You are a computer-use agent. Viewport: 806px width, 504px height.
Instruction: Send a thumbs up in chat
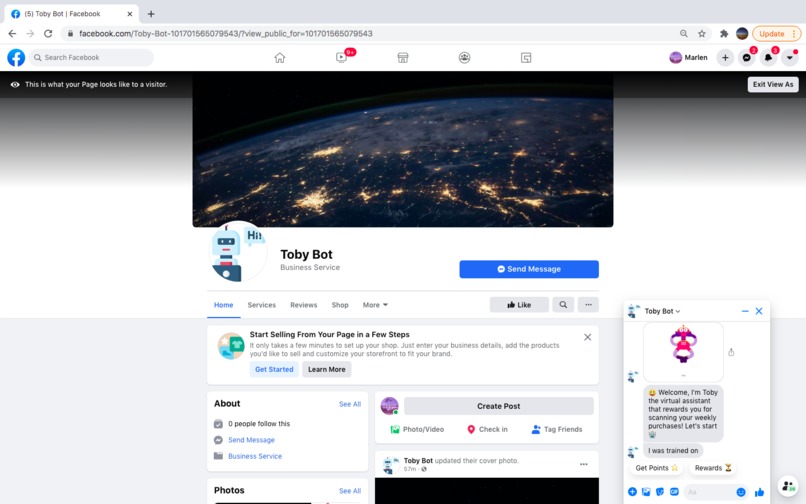[759, 492]
